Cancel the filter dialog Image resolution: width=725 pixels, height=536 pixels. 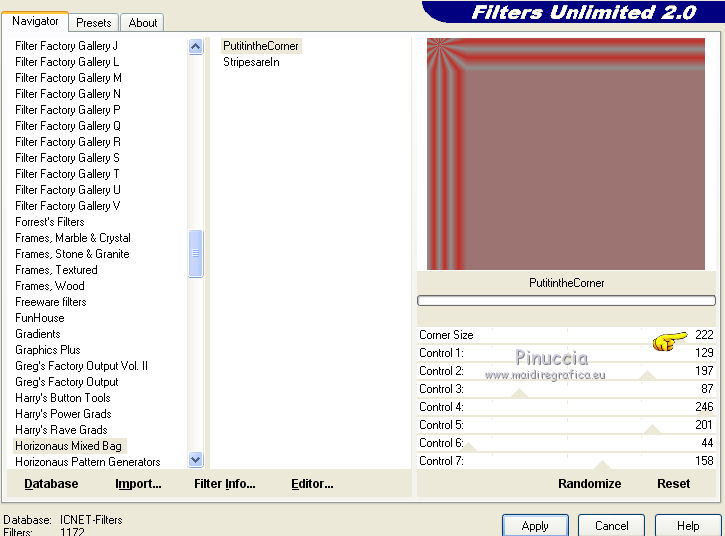pyautogui.click(x=611, y=526)
